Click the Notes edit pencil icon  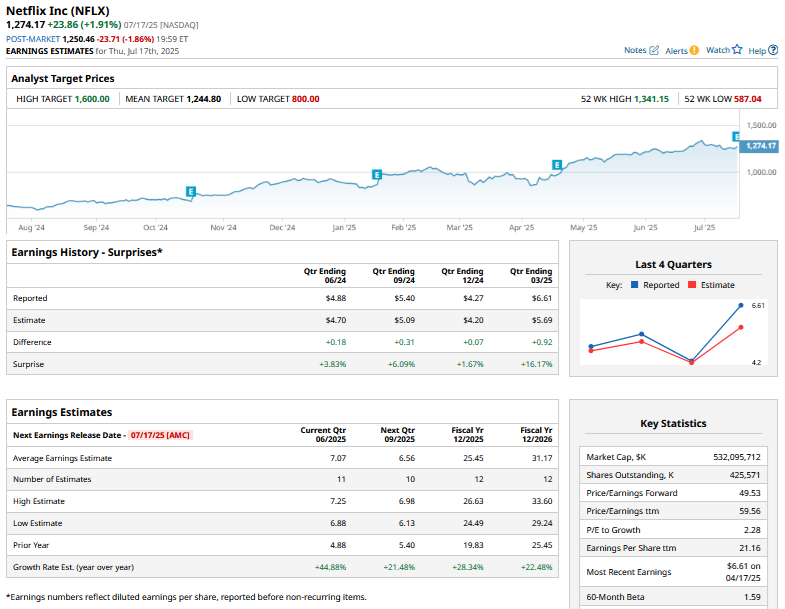pyautogui.click(x=654, y=50)
